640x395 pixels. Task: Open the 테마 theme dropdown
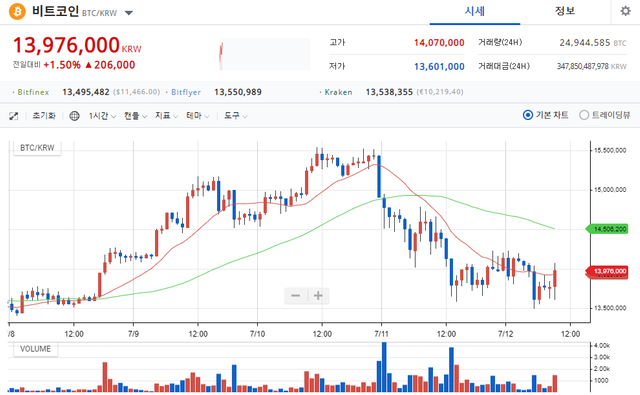pyautogui.click(x=198, y=116)
